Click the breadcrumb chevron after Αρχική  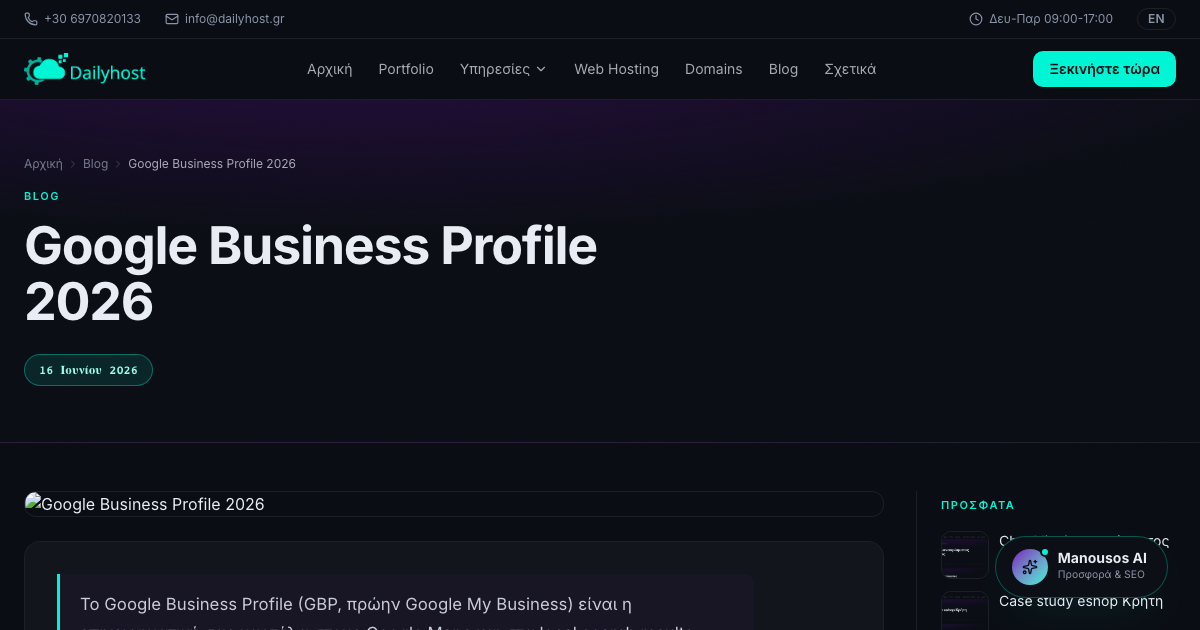click(x=73, y=164)
